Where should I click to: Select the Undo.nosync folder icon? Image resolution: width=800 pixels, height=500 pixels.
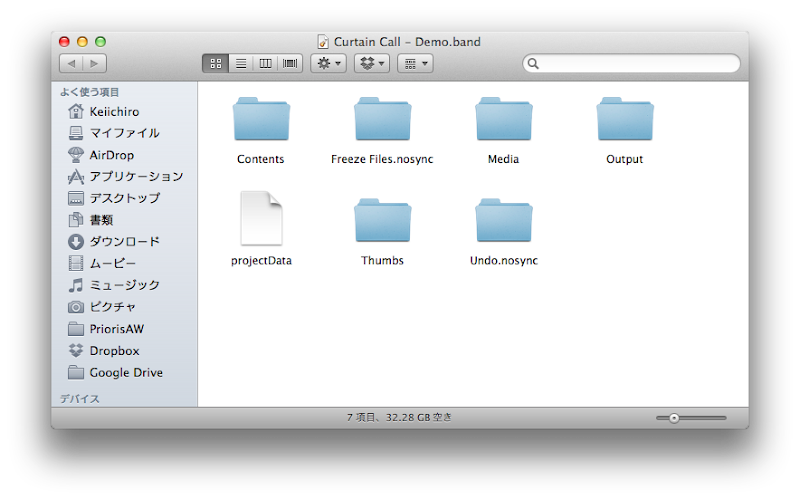click(x=504, y=220)
